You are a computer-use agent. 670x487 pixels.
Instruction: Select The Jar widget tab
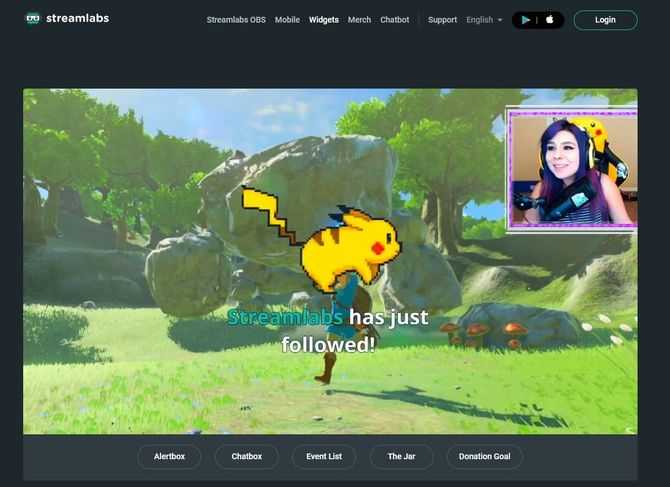point(401,456)
